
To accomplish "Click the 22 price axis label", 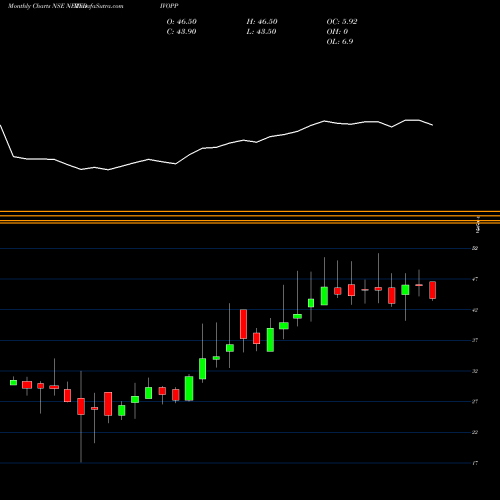I will tap(475, 432).
